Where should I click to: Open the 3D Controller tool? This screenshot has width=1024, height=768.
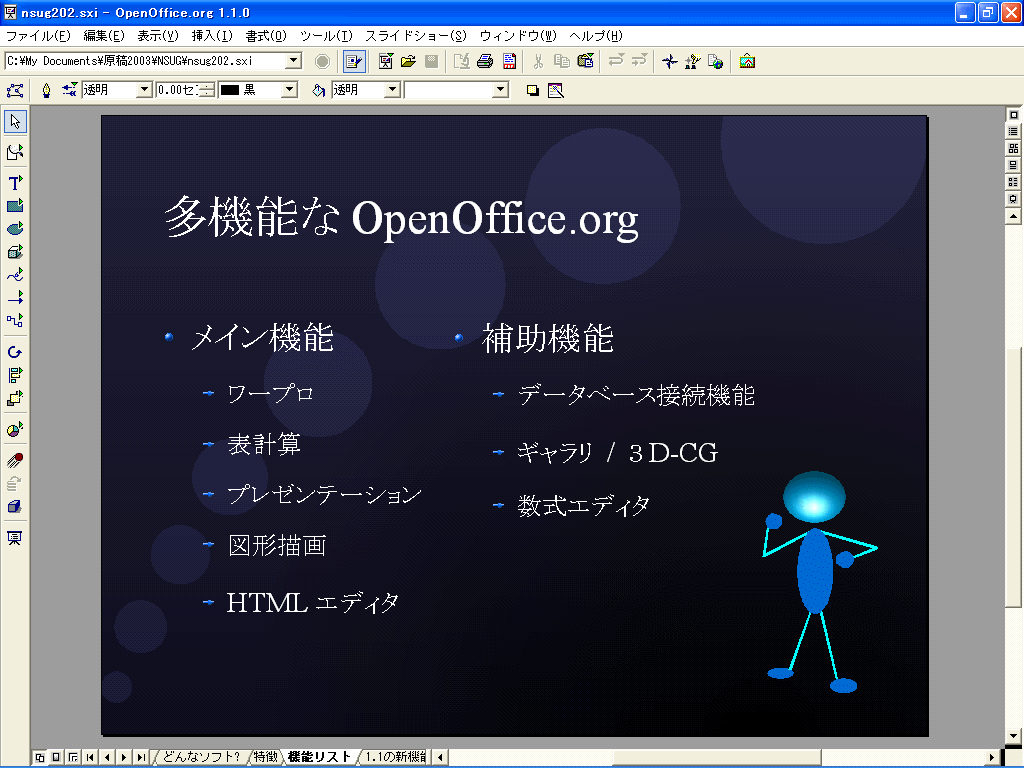click(x=15, y=507)
